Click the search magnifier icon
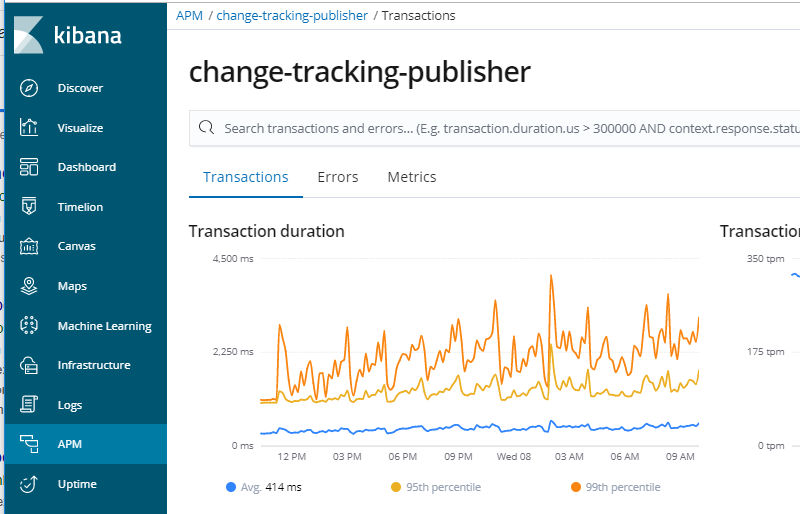 point(206,127)
